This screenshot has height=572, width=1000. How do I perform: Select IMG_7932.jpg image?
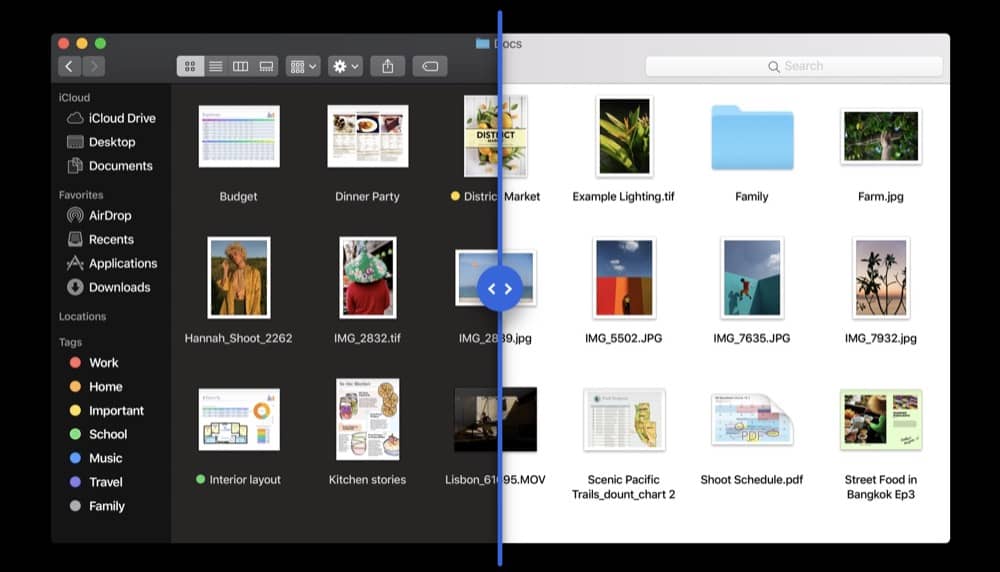pyautogui.click(x=881, y=278)
